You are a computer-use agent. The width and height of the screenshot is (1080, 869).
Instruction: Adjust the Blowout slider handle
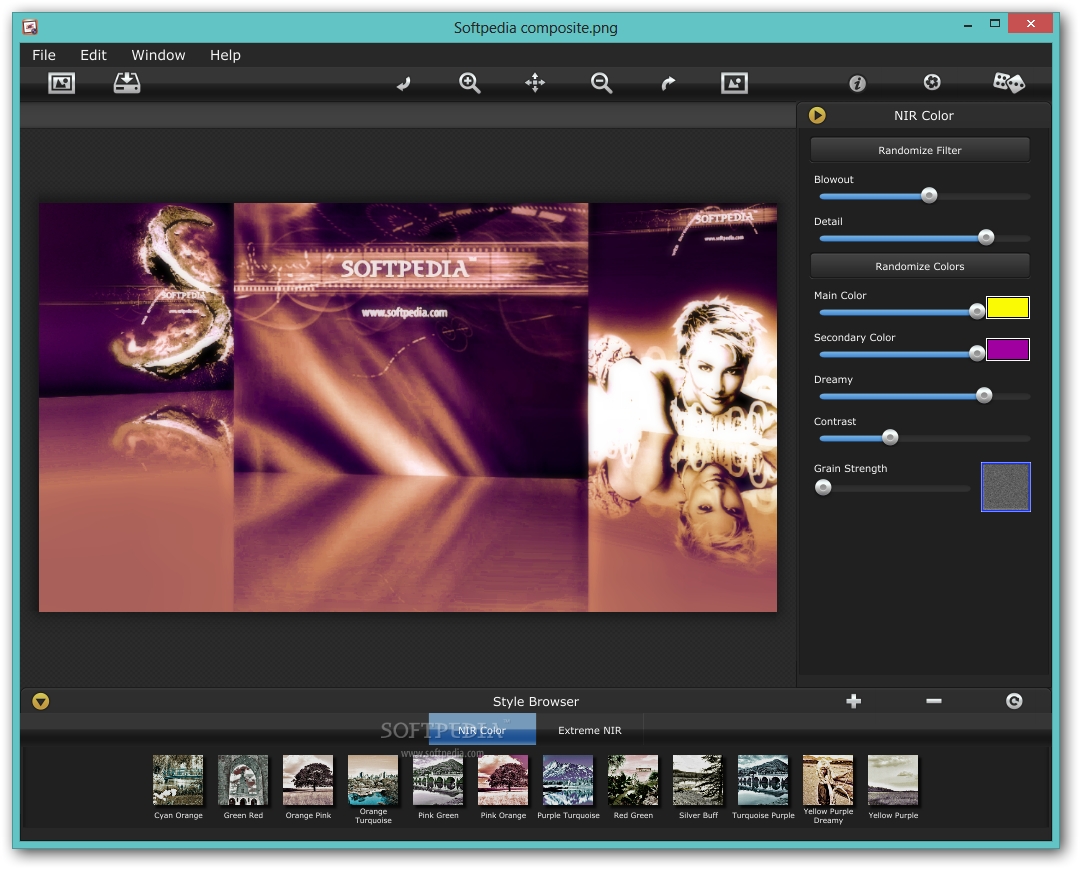(929, 196)
